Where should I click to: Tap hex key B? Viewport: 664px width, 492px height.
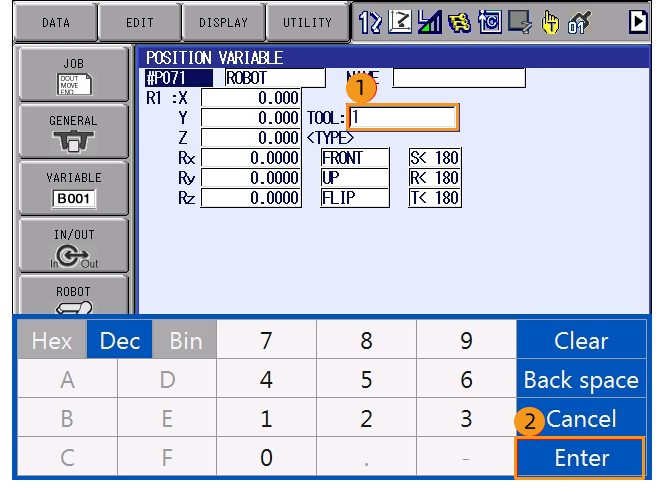pyautogui.click(x=67, y=417)
